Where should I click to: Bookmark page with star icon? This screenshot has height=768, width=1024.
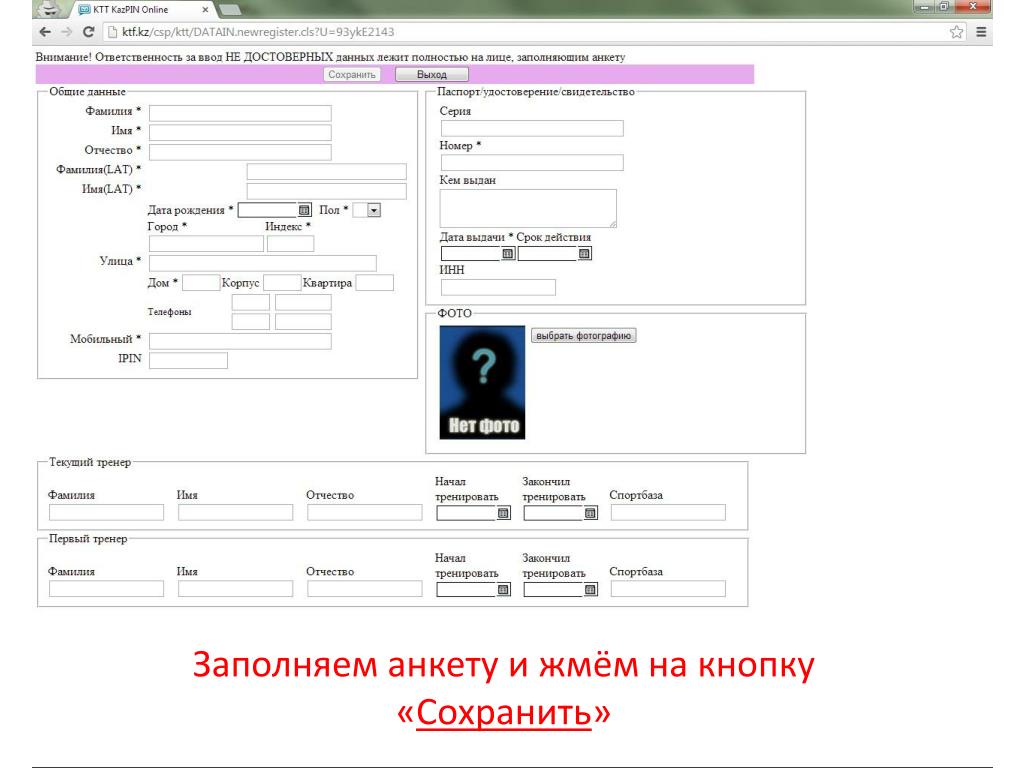[x=957, y=32]
